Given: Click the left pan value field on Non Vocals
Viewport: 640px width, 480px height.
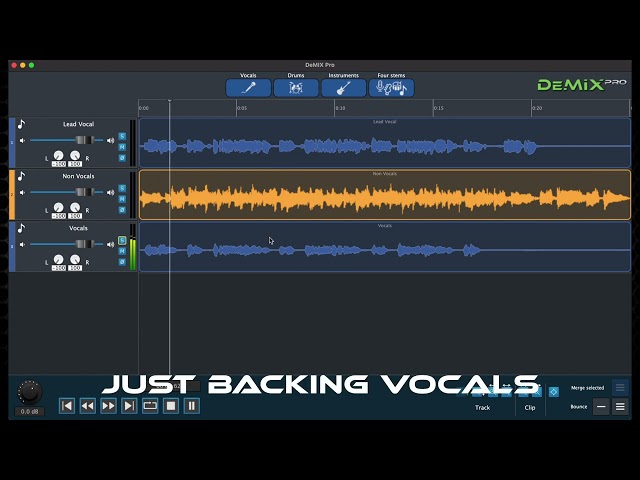Looking at the screenshot, I should (x=59, y=216).
